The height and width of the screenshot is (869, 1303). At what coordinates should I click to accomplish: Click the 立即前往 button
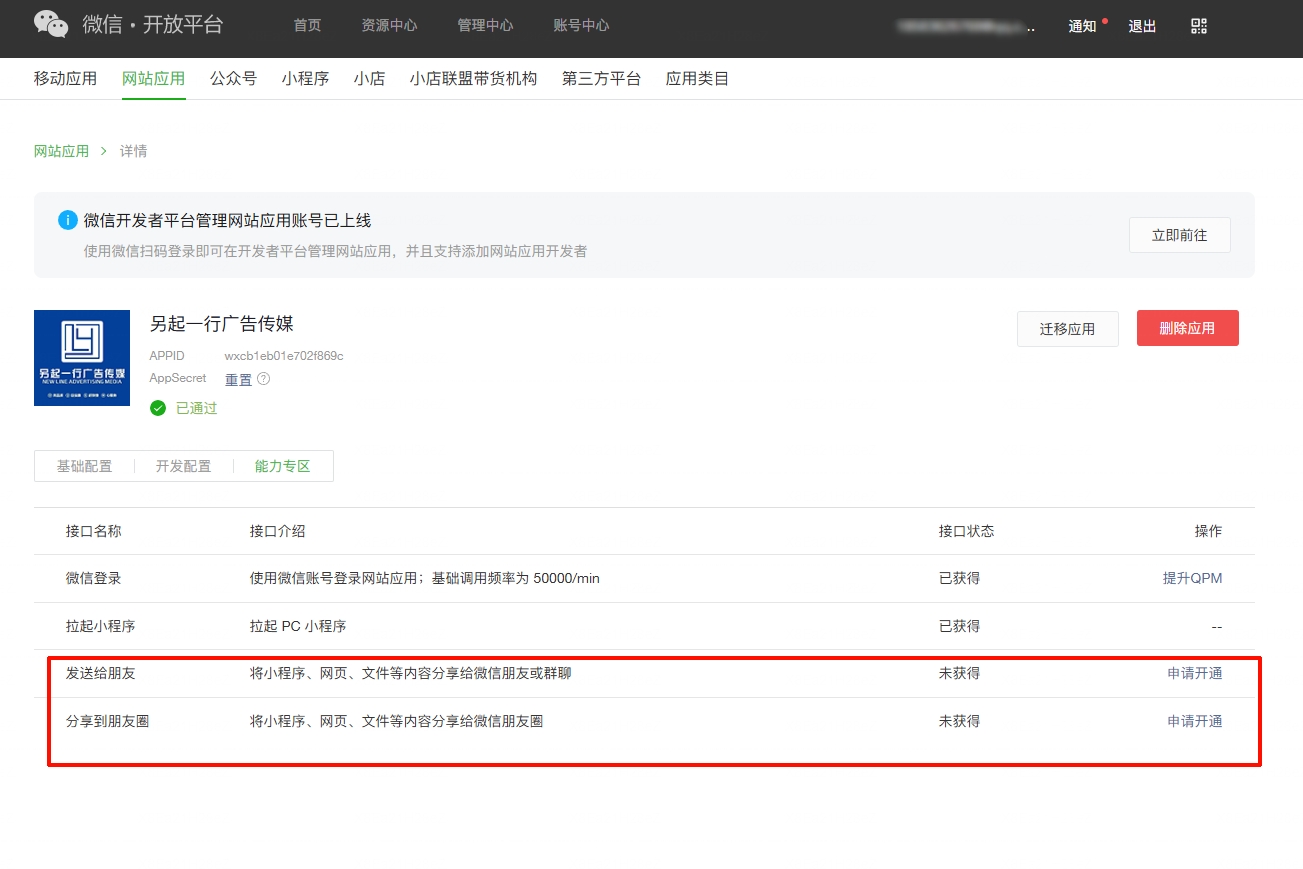point(1179,234)
